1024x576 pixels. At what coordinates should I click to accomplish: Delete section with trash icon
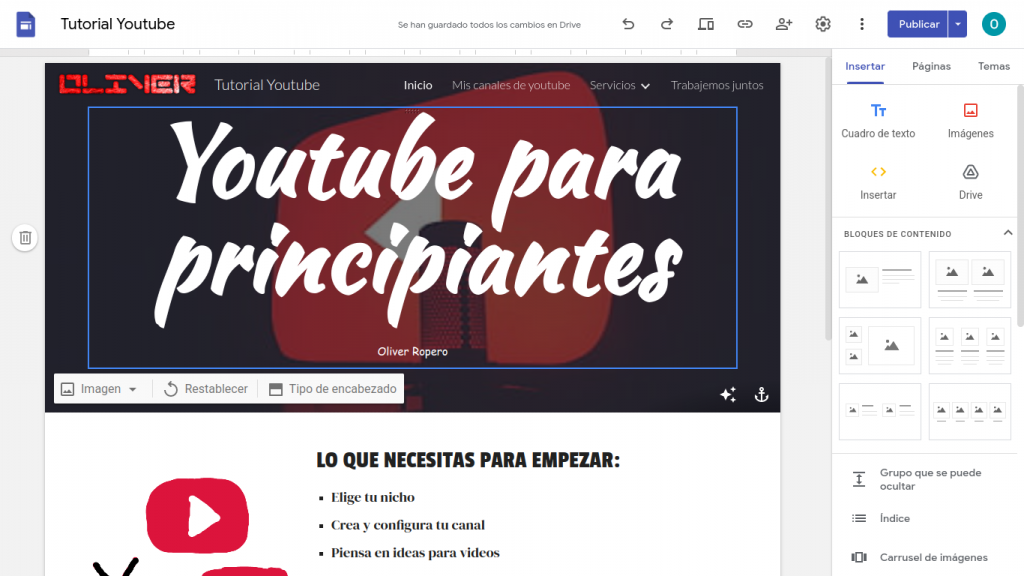(x=26, y=238)
